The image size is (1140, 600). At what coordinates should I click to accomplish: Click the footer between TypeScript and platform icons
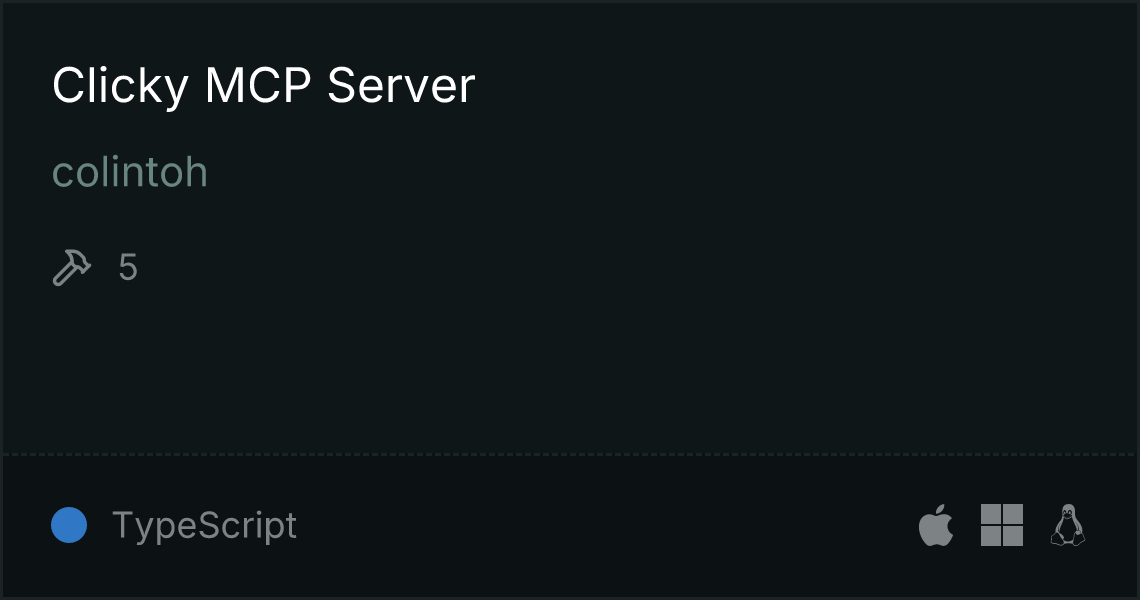tap(607, 525)
